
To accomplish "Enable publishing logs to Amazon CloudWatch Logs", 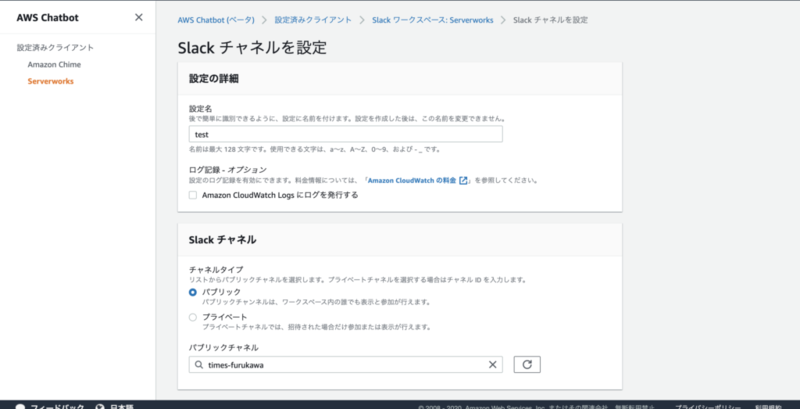I will pyautogui.click(x=193, y=195).
